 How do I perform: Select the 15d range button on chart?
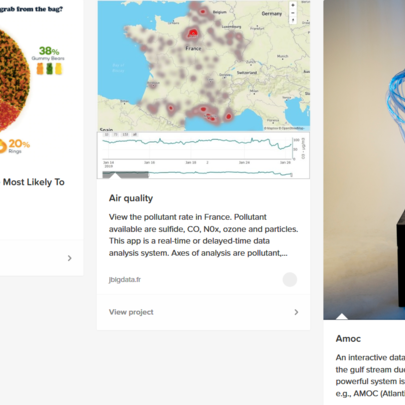[125, 135]
